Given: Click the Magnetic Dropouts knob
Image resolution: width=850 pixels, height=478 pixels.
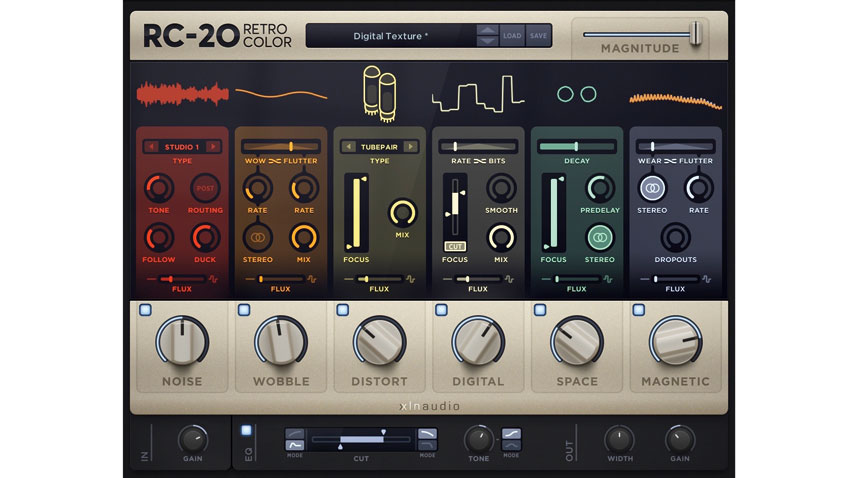Looking at the screenshot, I should point(675,237).
